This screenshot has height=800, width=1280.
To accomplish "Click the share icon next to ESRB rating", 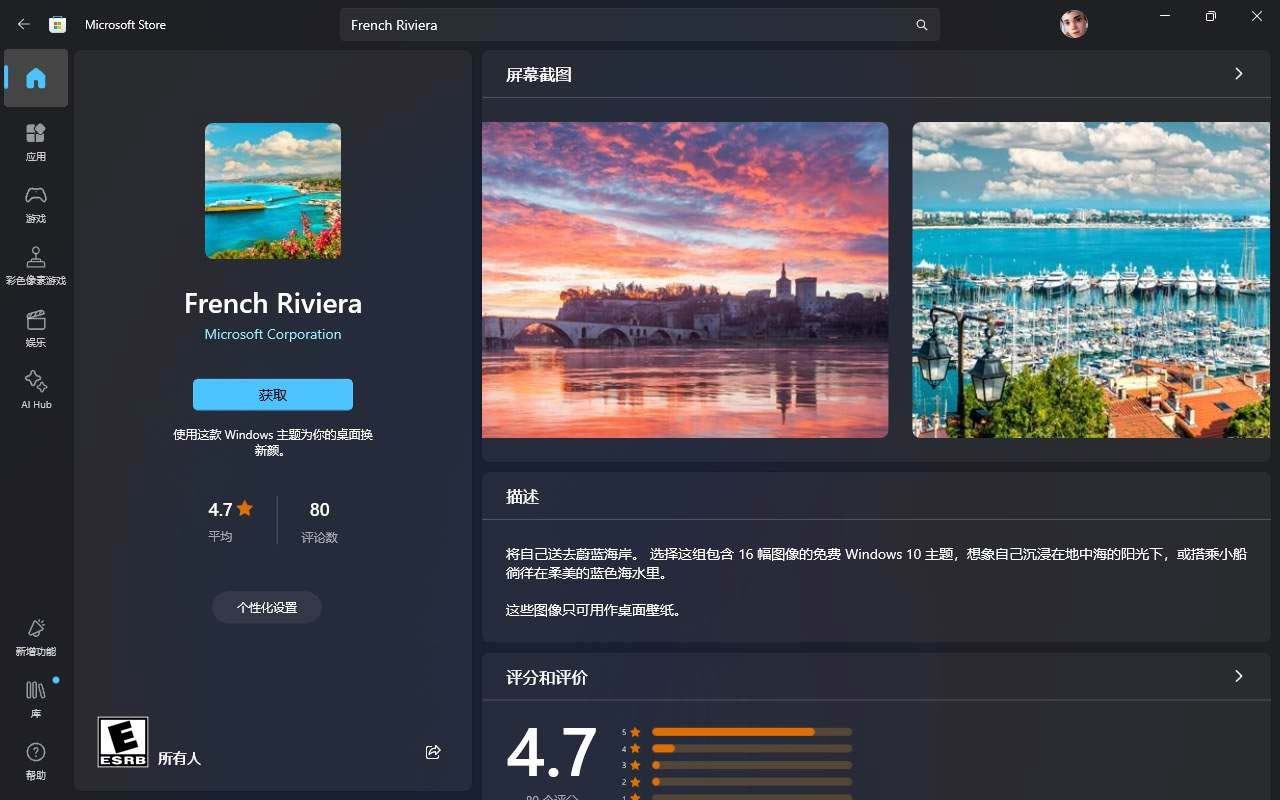I will [433, 752].
